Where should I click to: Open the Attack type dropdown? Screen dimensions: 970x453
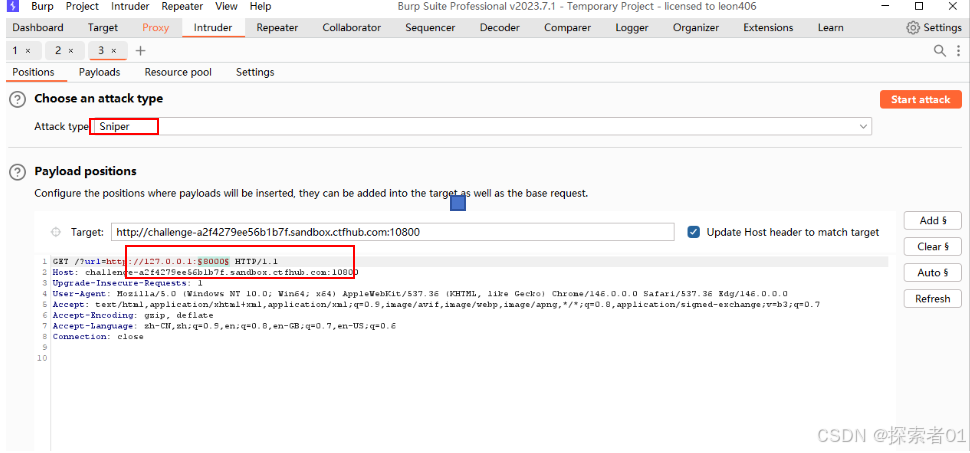pos(481,126)
